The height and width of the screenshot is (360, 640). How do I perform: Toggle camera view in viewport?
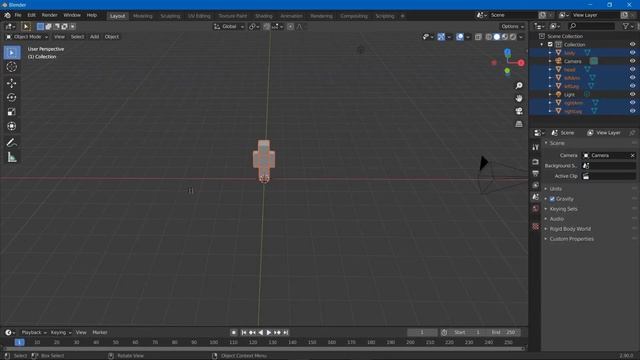519,111
